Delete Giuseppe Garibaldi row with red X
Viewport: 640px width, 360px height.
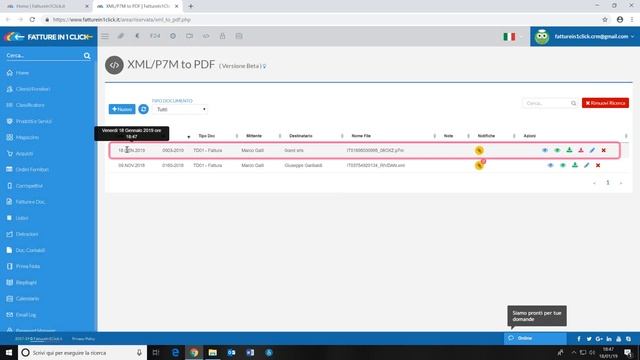(598, 165)
